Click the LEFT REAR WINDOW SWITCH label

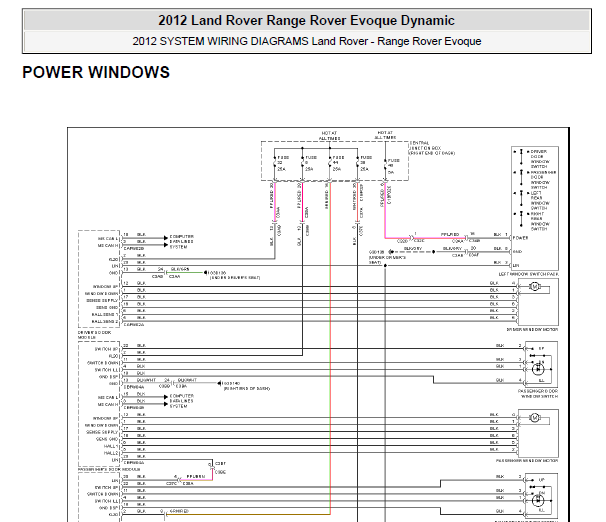point(540,200)
